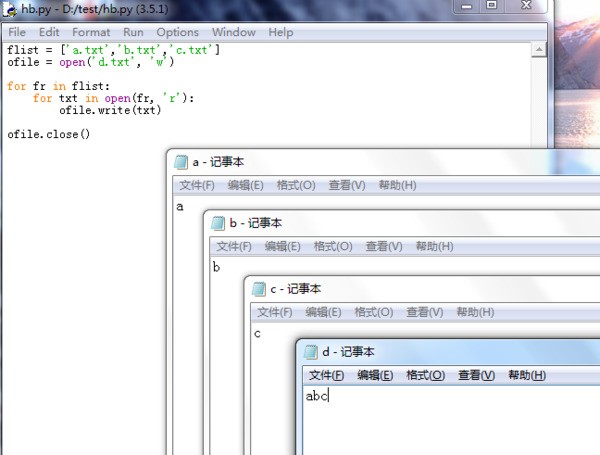Open 查看(V) menu in d notepad
This screenshot has width=600, height=455.
[476, 375]
